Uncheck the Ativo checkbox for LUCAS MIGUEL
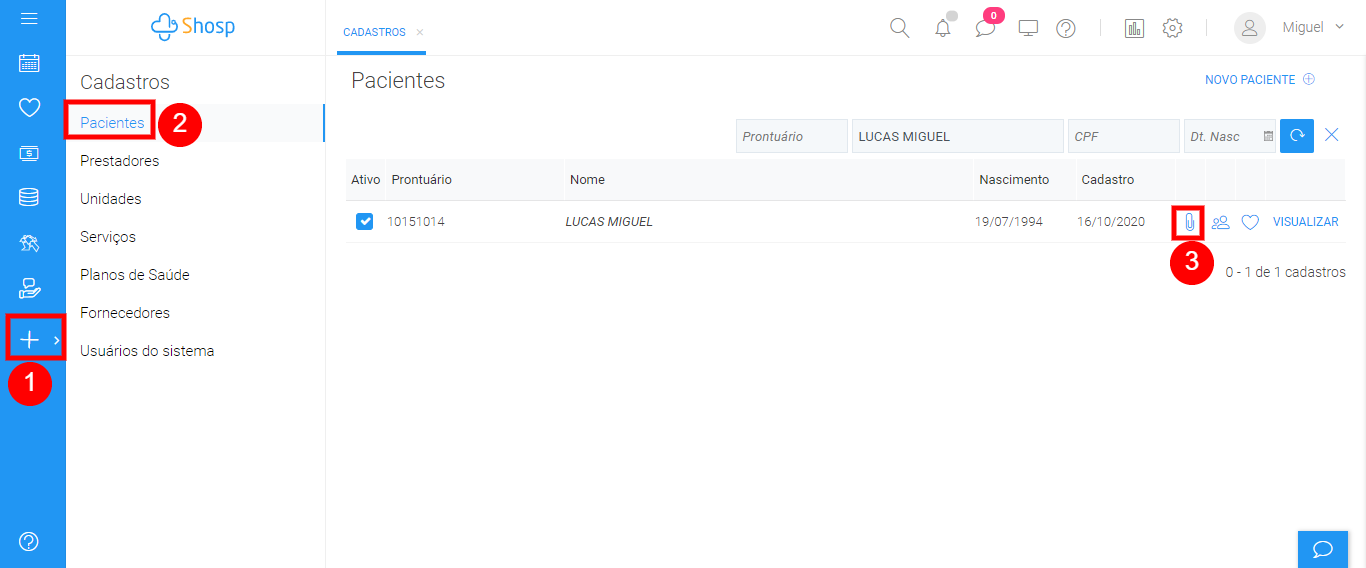The width and height of the screenshot is (1366, 568). 365,222
